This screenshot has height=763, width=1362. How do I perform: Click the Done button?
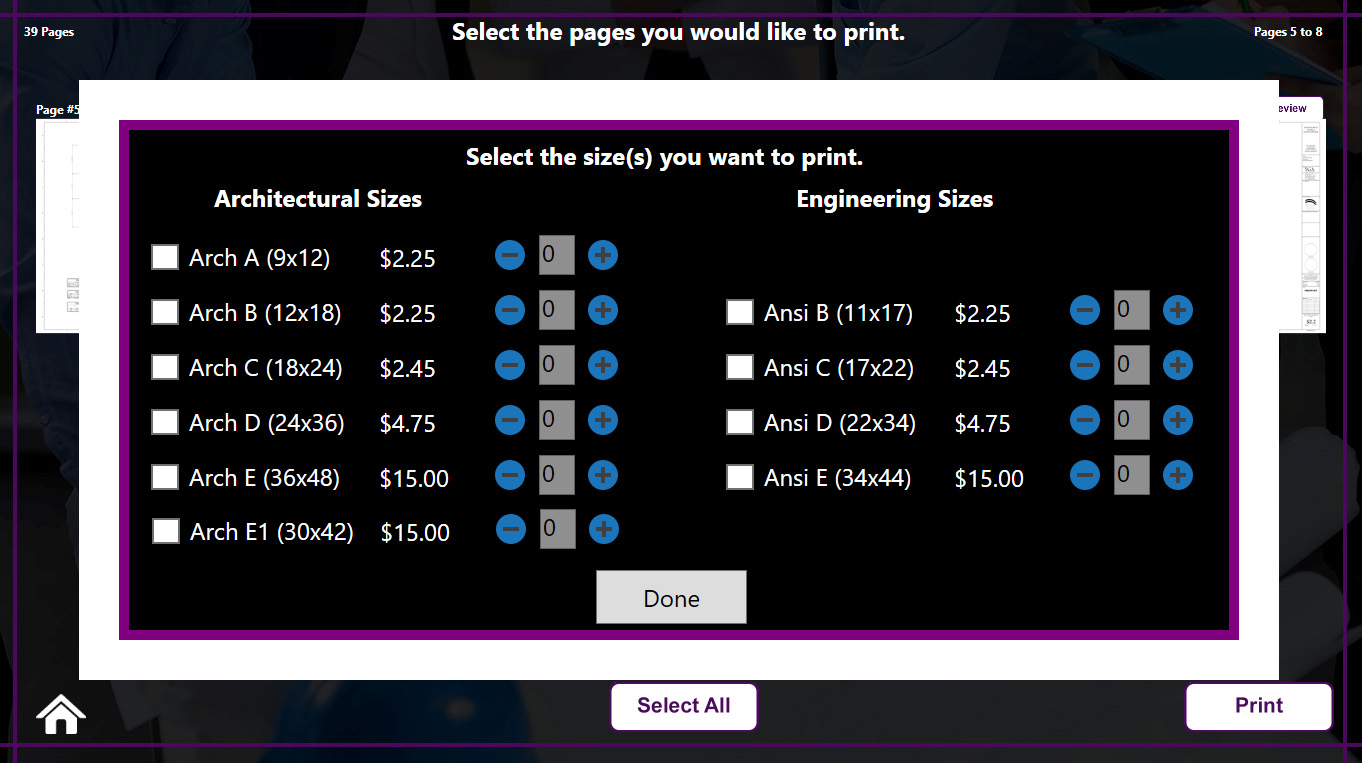pyautogui.click(x=671, y=598)
